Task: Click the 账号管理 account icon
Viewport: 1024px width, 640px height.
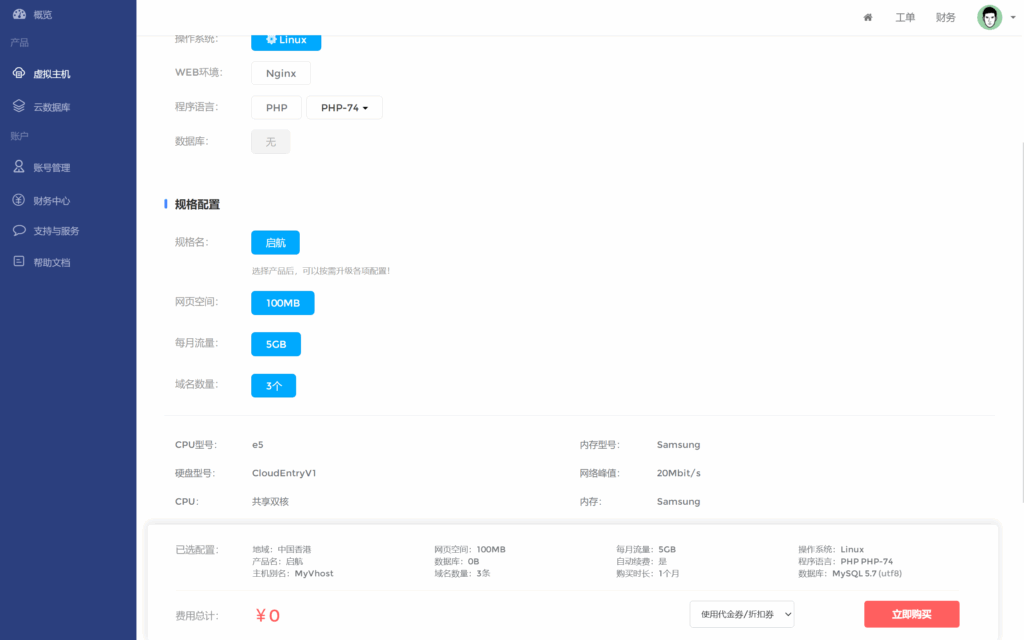Action: (19, 167)
